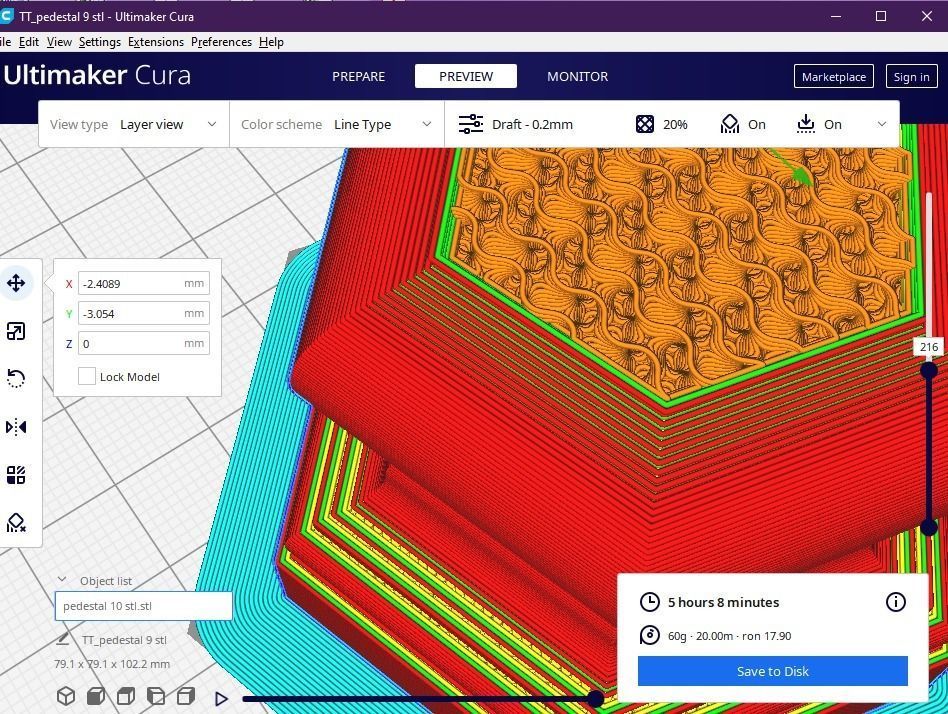Open the Color scheme dropdown
948x714 pixels.
click(x=337, y=124)
